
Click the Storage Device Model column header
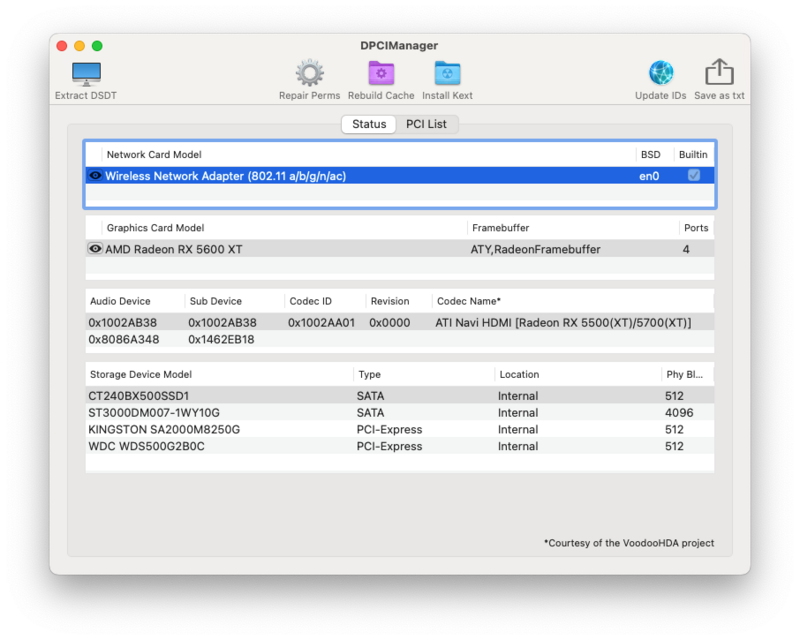[140, 375]
